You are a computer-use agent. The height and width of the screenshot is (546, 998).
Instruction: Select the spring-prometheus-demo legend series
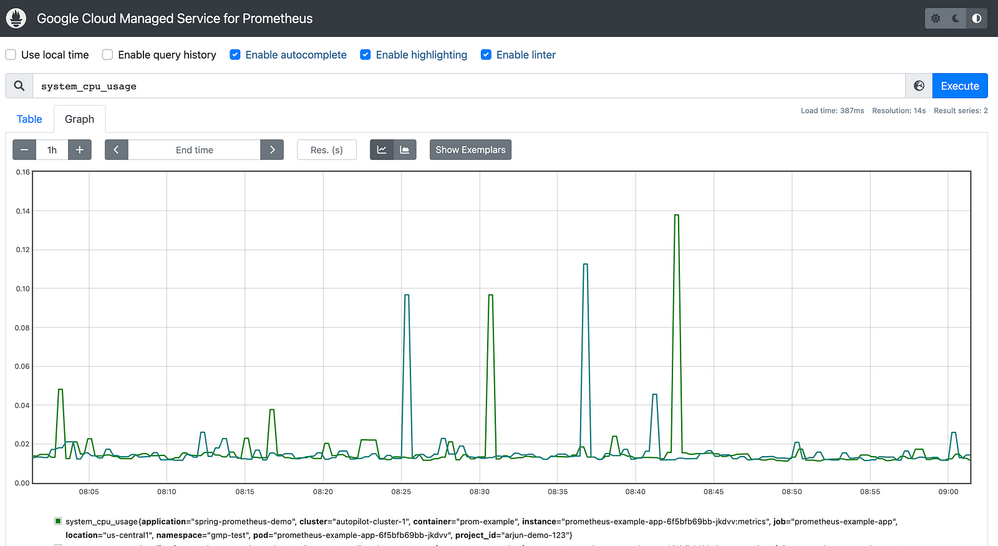pyautogui.click(x=481, y=528)
